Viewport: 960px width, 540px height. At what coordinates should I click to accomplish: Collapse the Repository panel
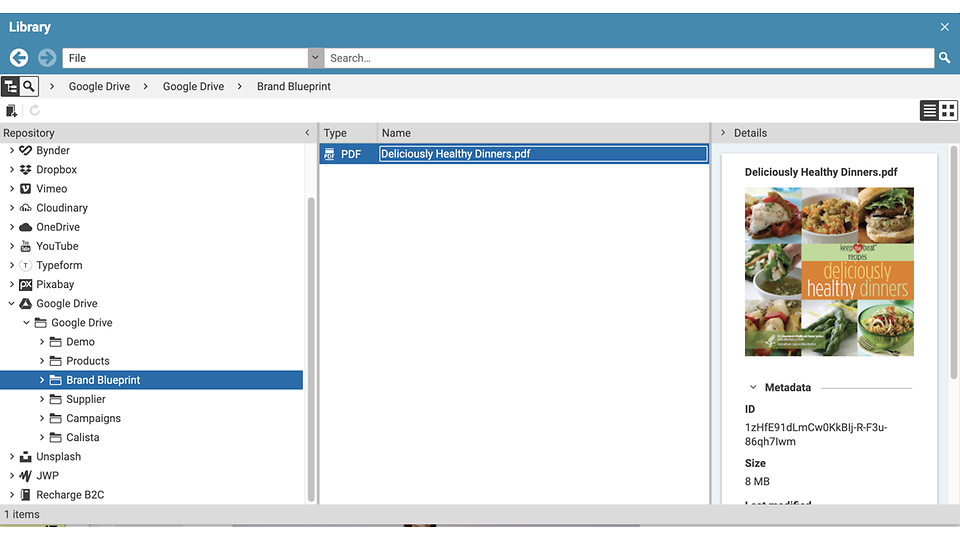pos(307,133)
